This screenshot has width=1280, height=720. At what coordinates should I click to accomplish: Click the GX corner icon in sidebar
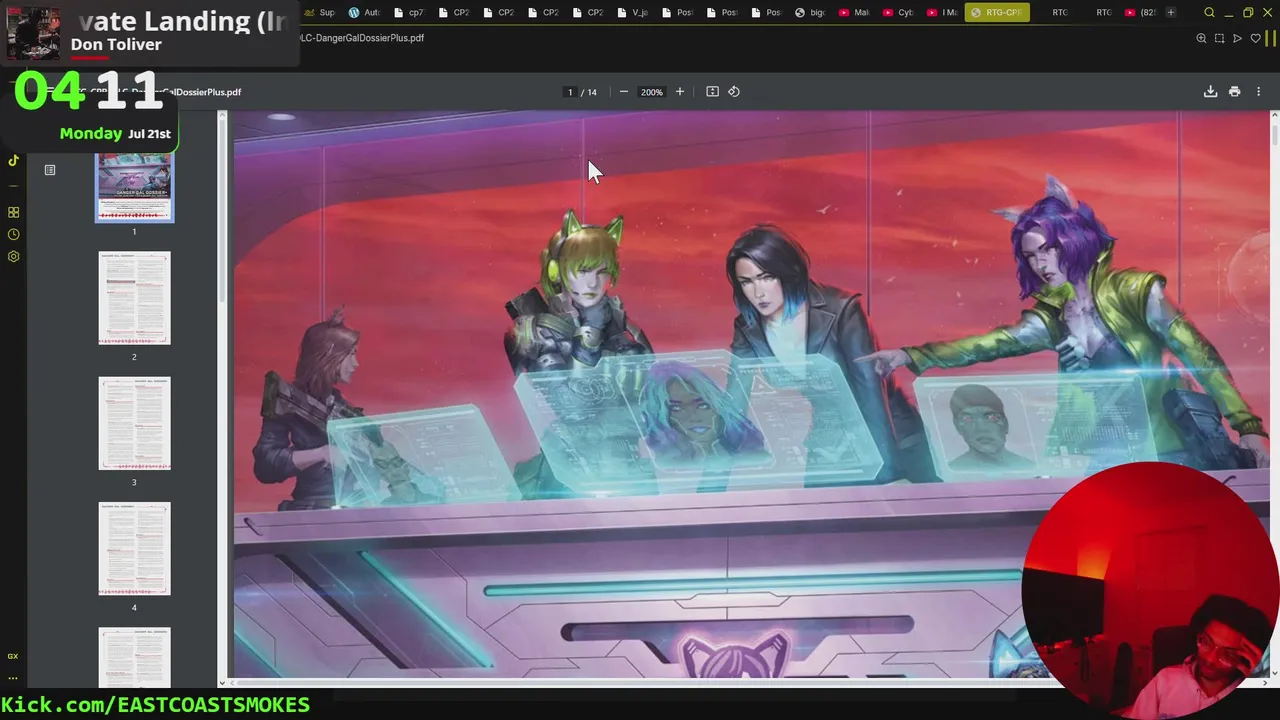coord(13,656)
